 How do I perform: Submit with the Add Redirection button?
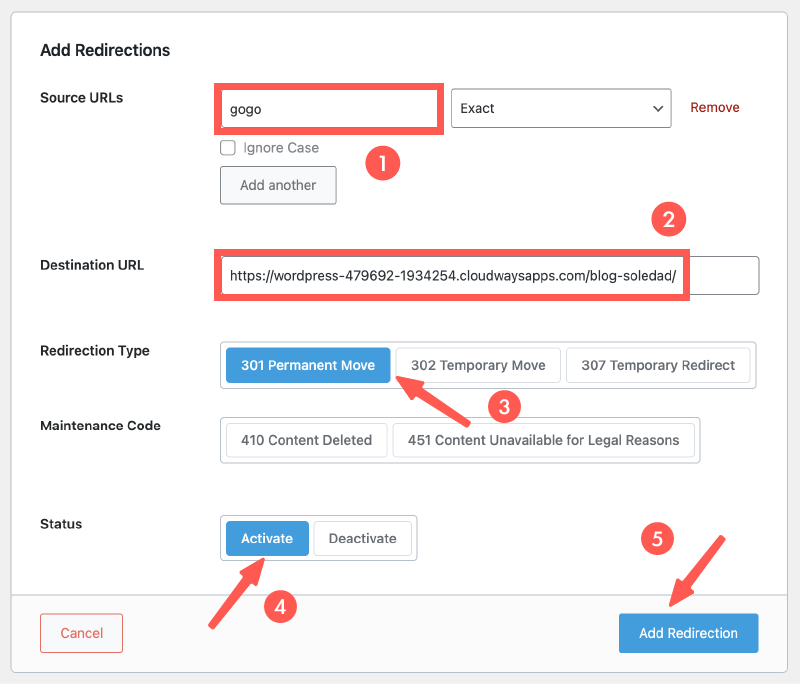coord(688,633)
